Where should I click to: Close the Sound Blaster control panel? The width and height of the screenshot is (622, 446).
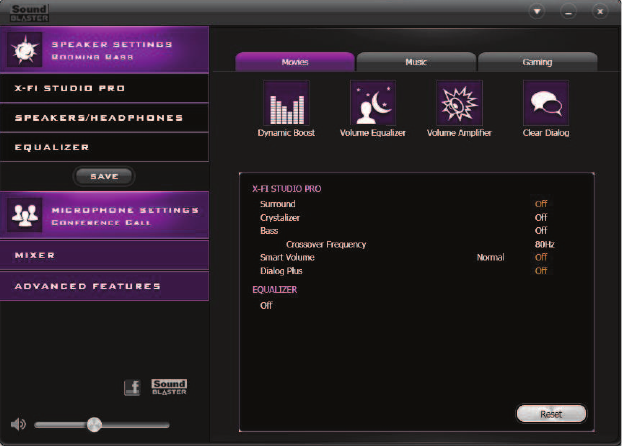coord(600,12)
